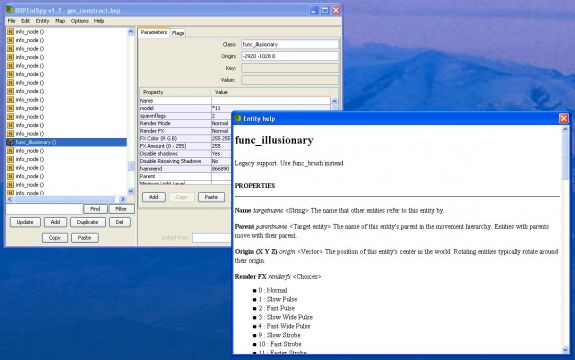Click entity list horizontal scroll right arrow
575x360 pixels.
(x=123, y=199)
